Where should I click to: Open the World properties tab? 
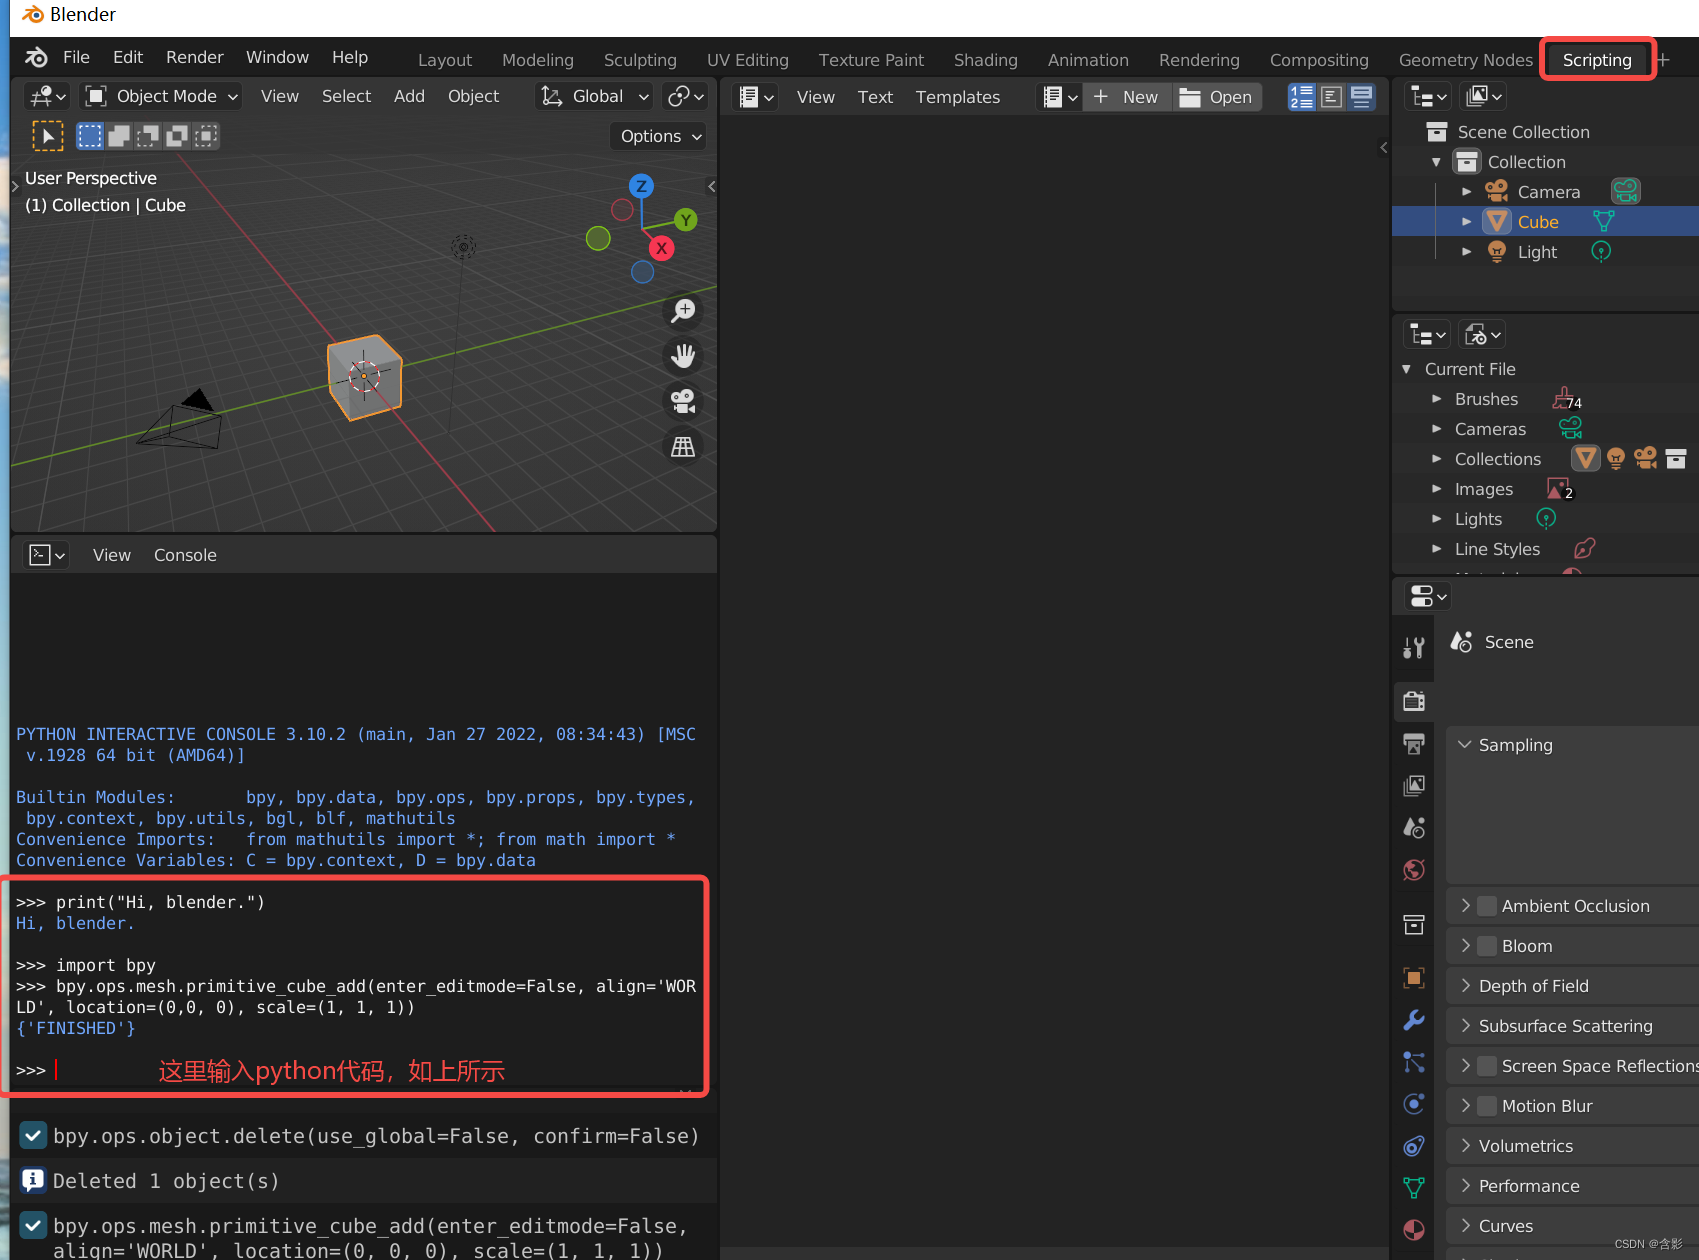coord(1413,870)
